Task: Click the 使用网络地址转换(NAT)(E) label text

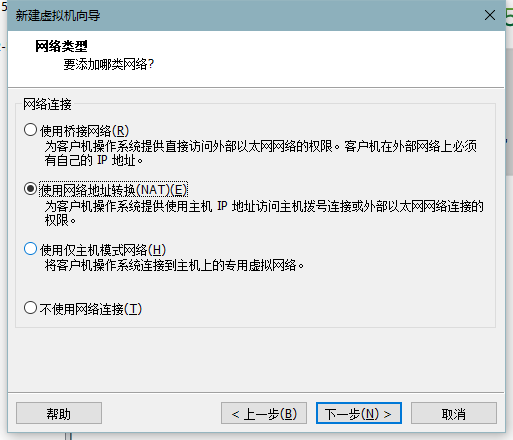Action: pos(114,190)
